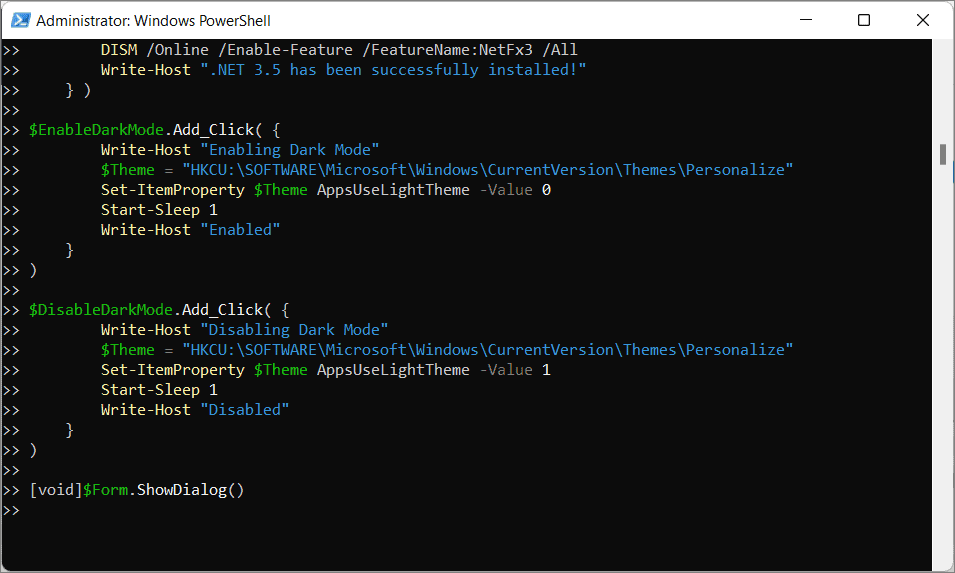
Task: Click the "Enabling Dark Mode" string
Action: click(289, 150)
